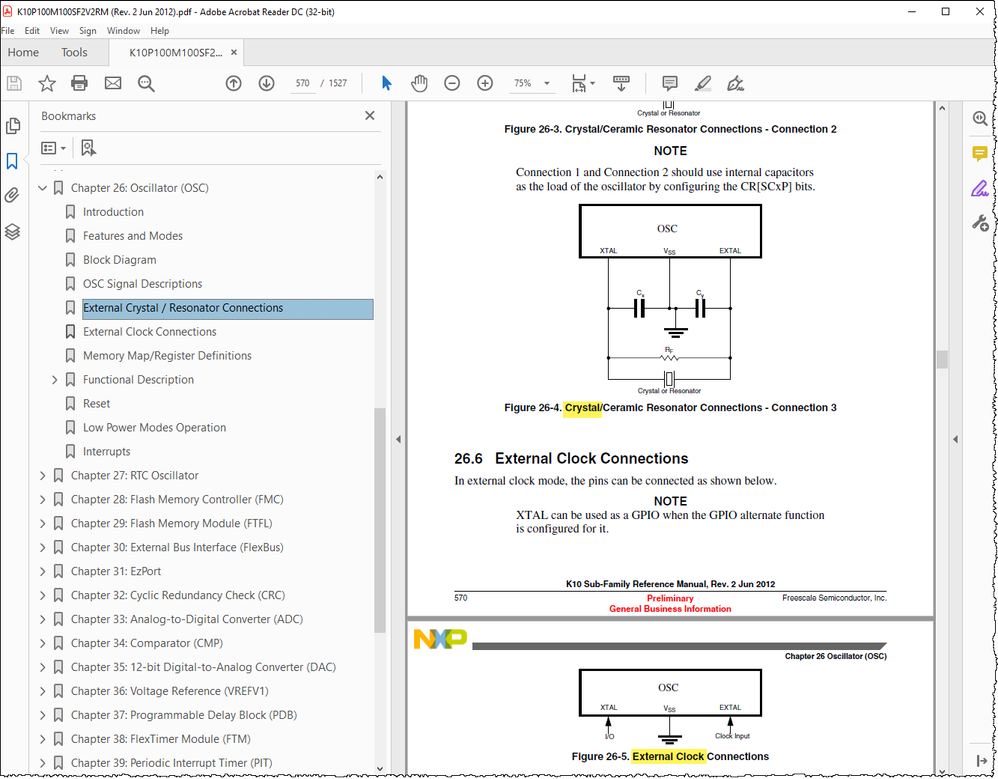Open the Sign menu
The width and height of the screenshot is (998, 779).
point(88,31)
